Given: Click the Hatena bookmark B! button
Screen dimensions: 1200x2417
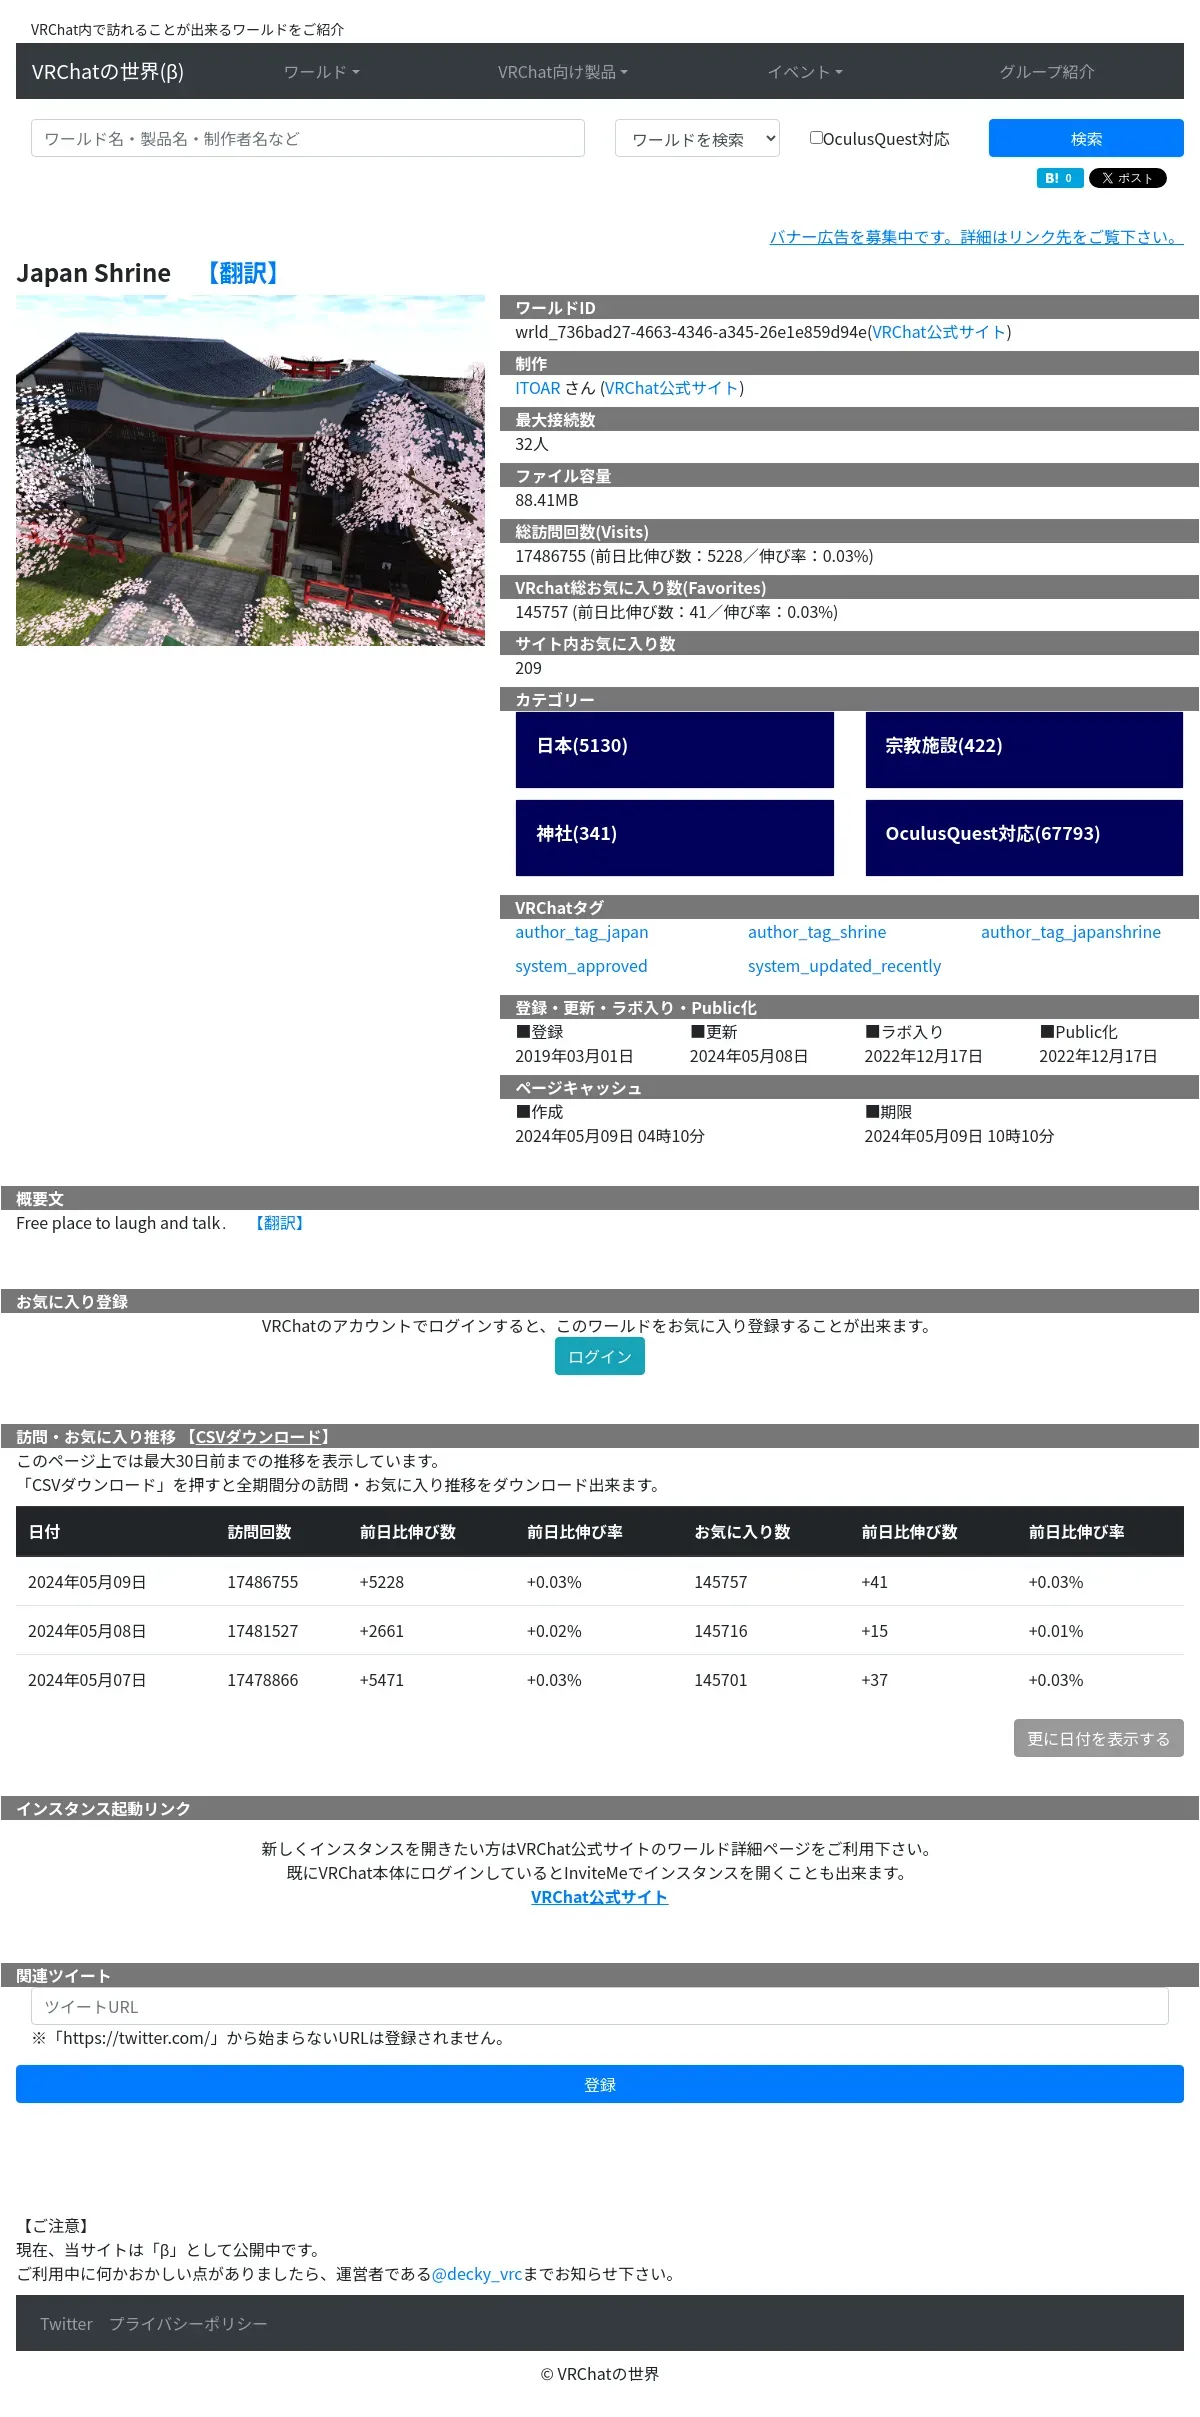Looking at the screenshot, I should click(1059, 178).
